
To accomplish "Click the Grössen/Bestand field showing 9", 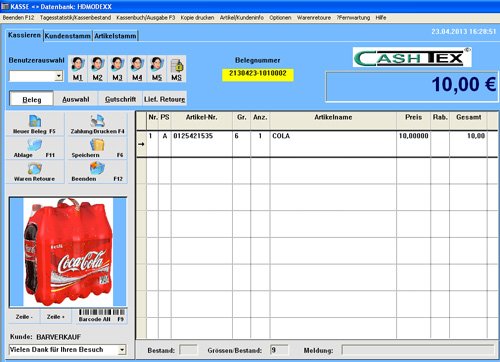I will (279, 350).
